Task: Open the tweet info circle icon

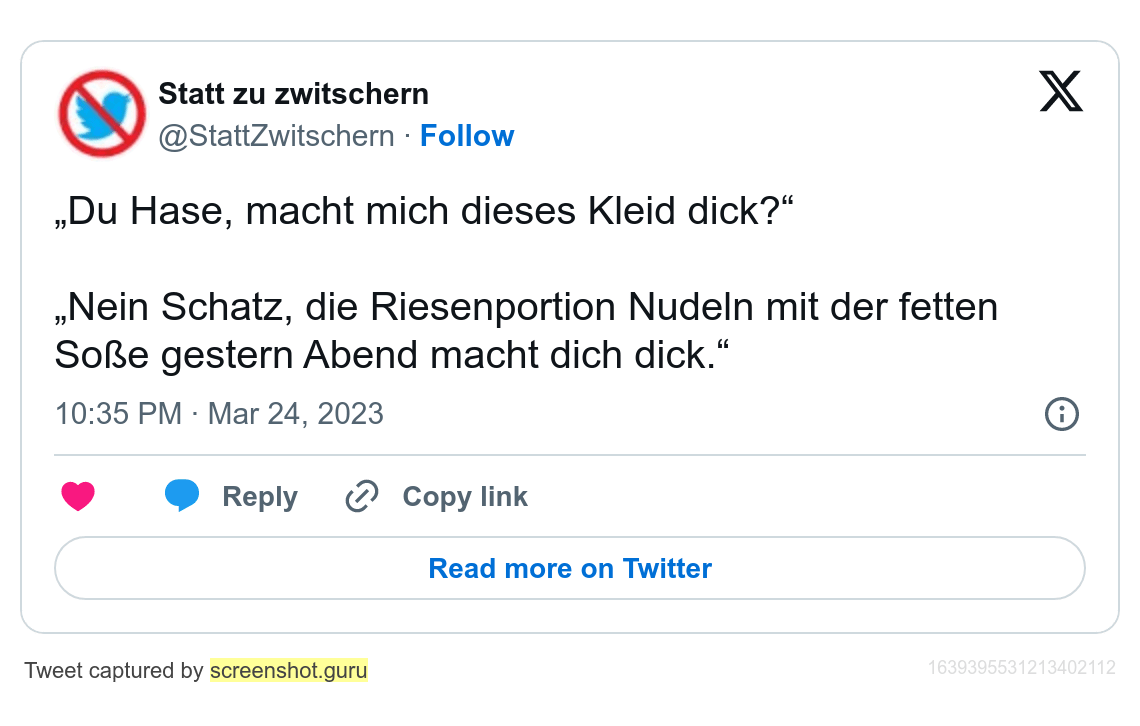Action: (1061, 414)
